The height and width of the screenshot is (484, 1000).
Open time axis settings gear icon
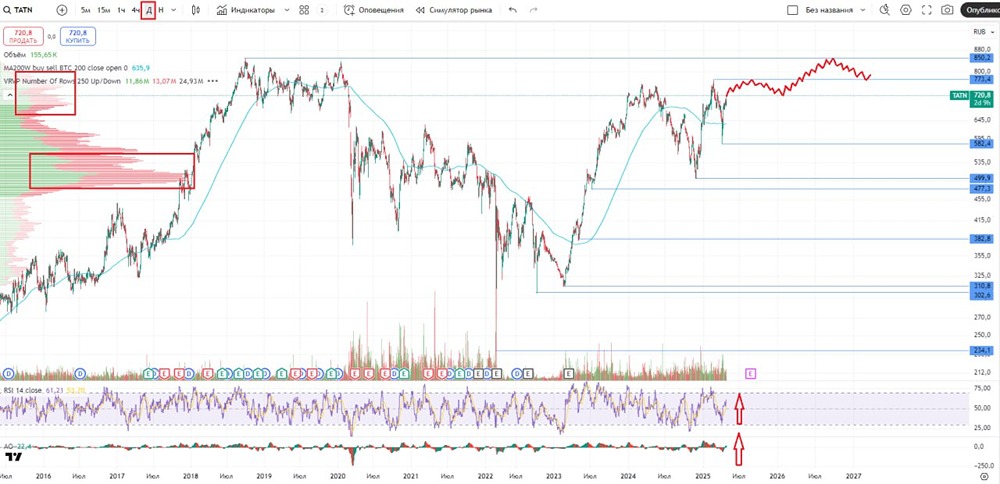click(x=983, y=476)
